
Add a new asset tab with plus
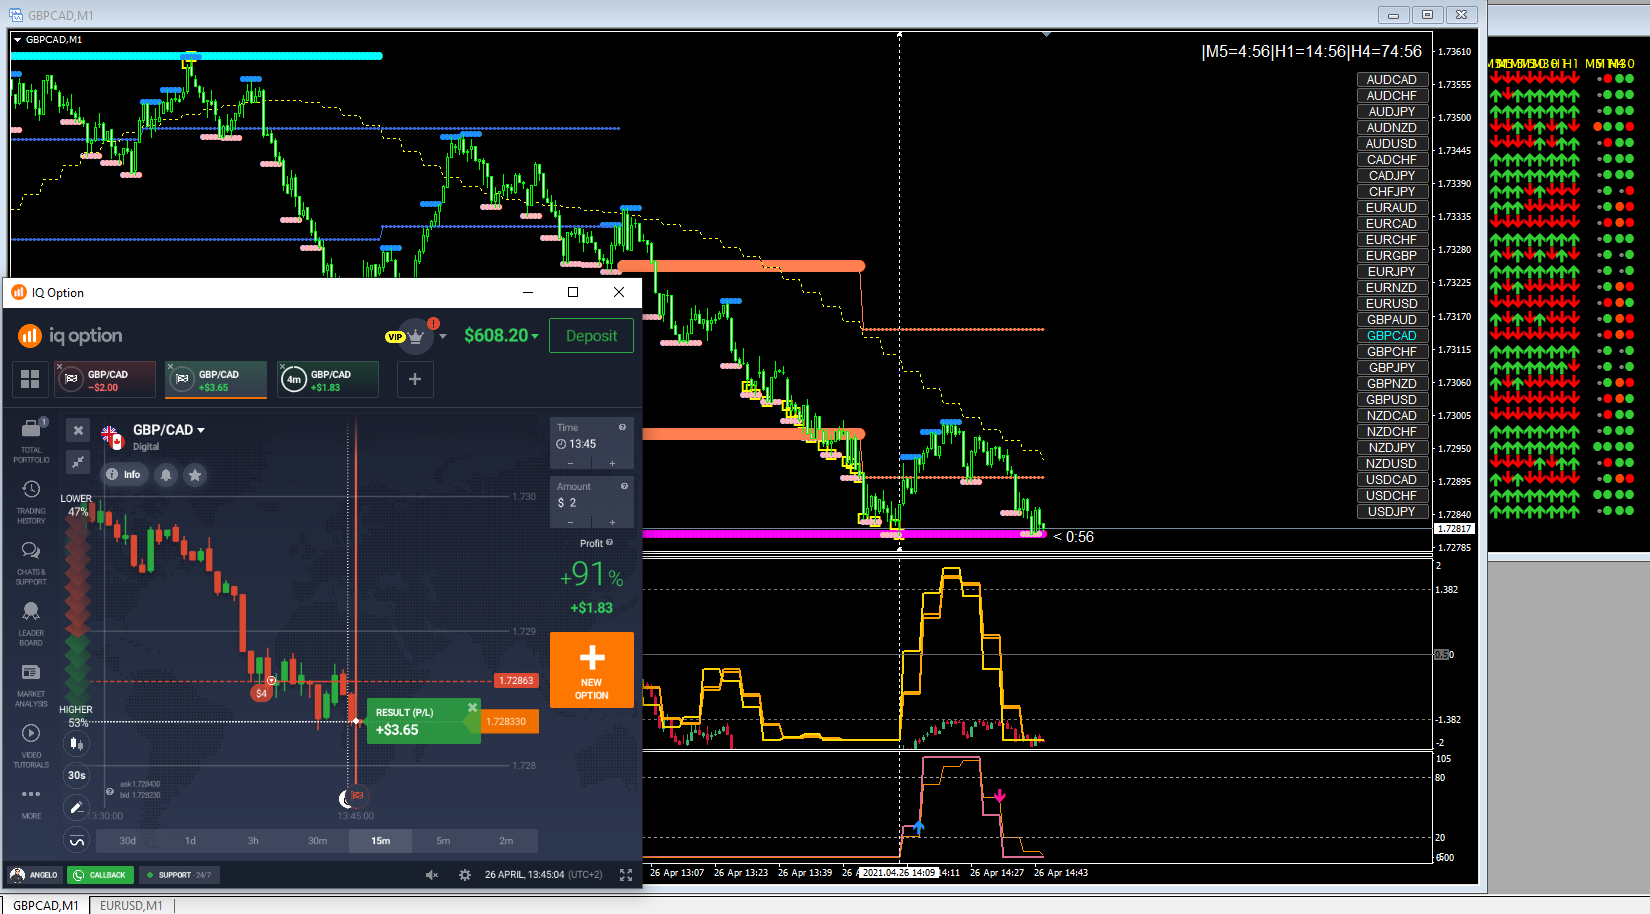[x=415, y=379]
